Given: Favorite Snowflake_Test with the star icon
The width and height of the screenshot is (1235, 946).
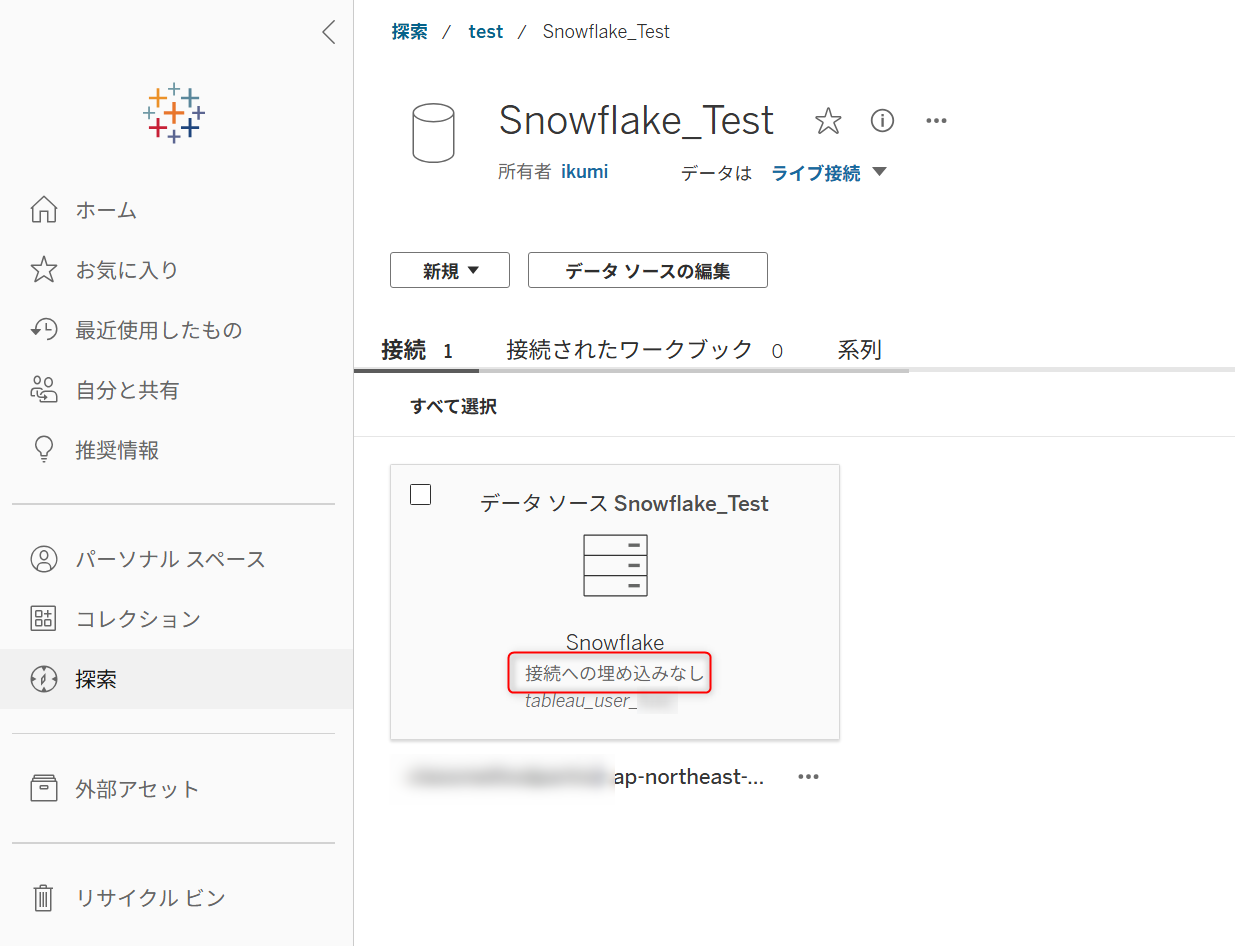Looking at the screenshot, I should (x=828, y=121).
